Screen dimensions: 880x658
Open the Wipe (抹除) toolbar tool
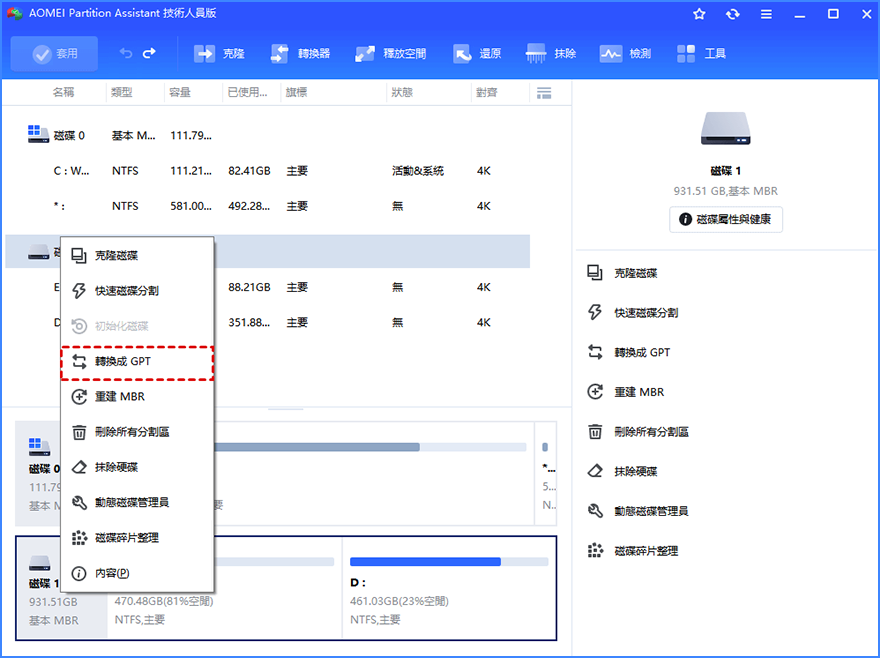551,54
